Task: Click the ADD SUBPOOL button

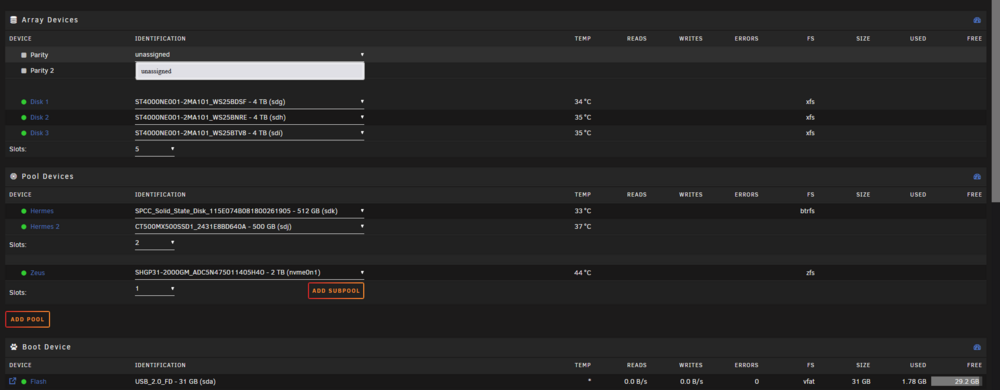Action: pyautogui.click(x=336, y=291)
